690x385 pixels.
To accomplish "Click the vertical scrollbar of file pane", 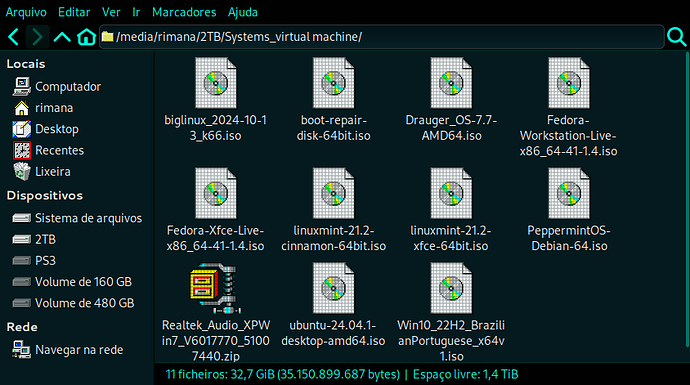I will 687,200.
